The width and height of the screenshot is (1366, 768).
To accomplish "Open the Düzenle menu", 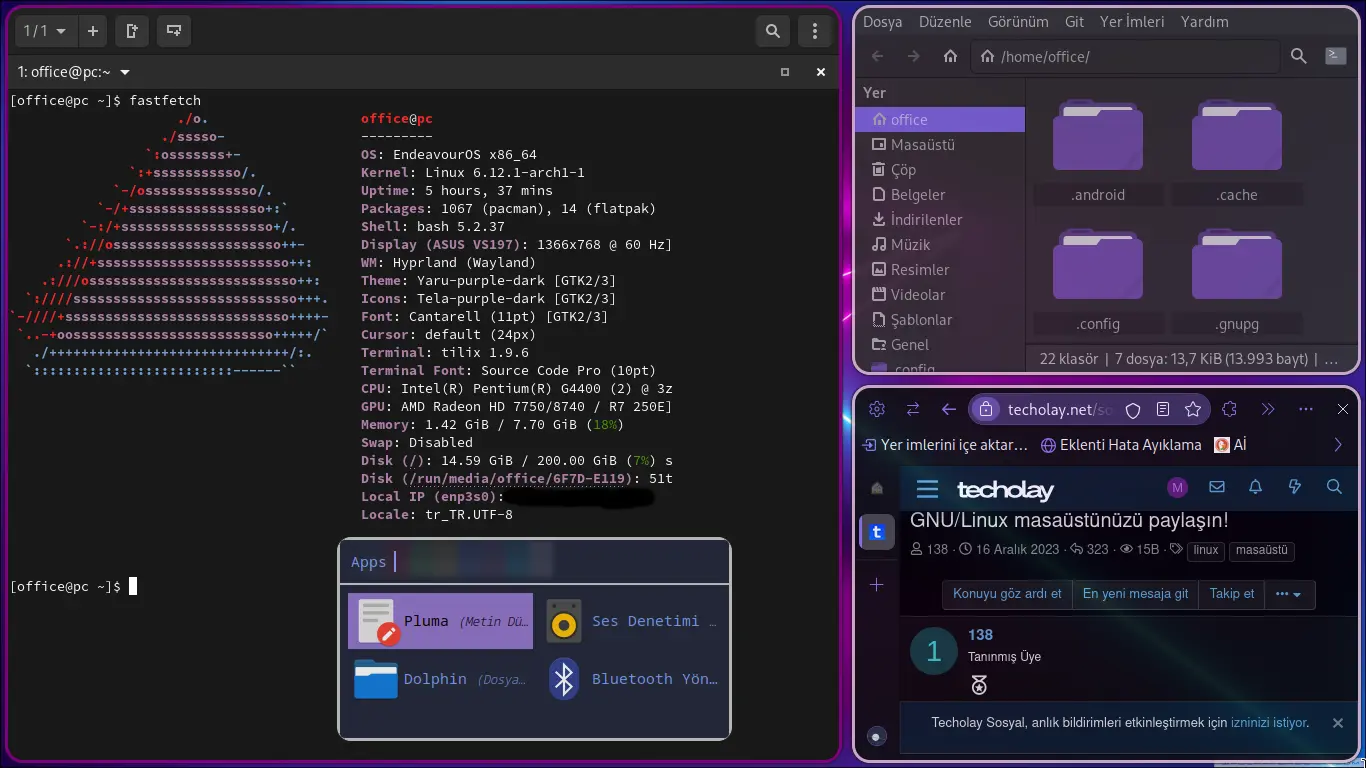I will [945, 21].
